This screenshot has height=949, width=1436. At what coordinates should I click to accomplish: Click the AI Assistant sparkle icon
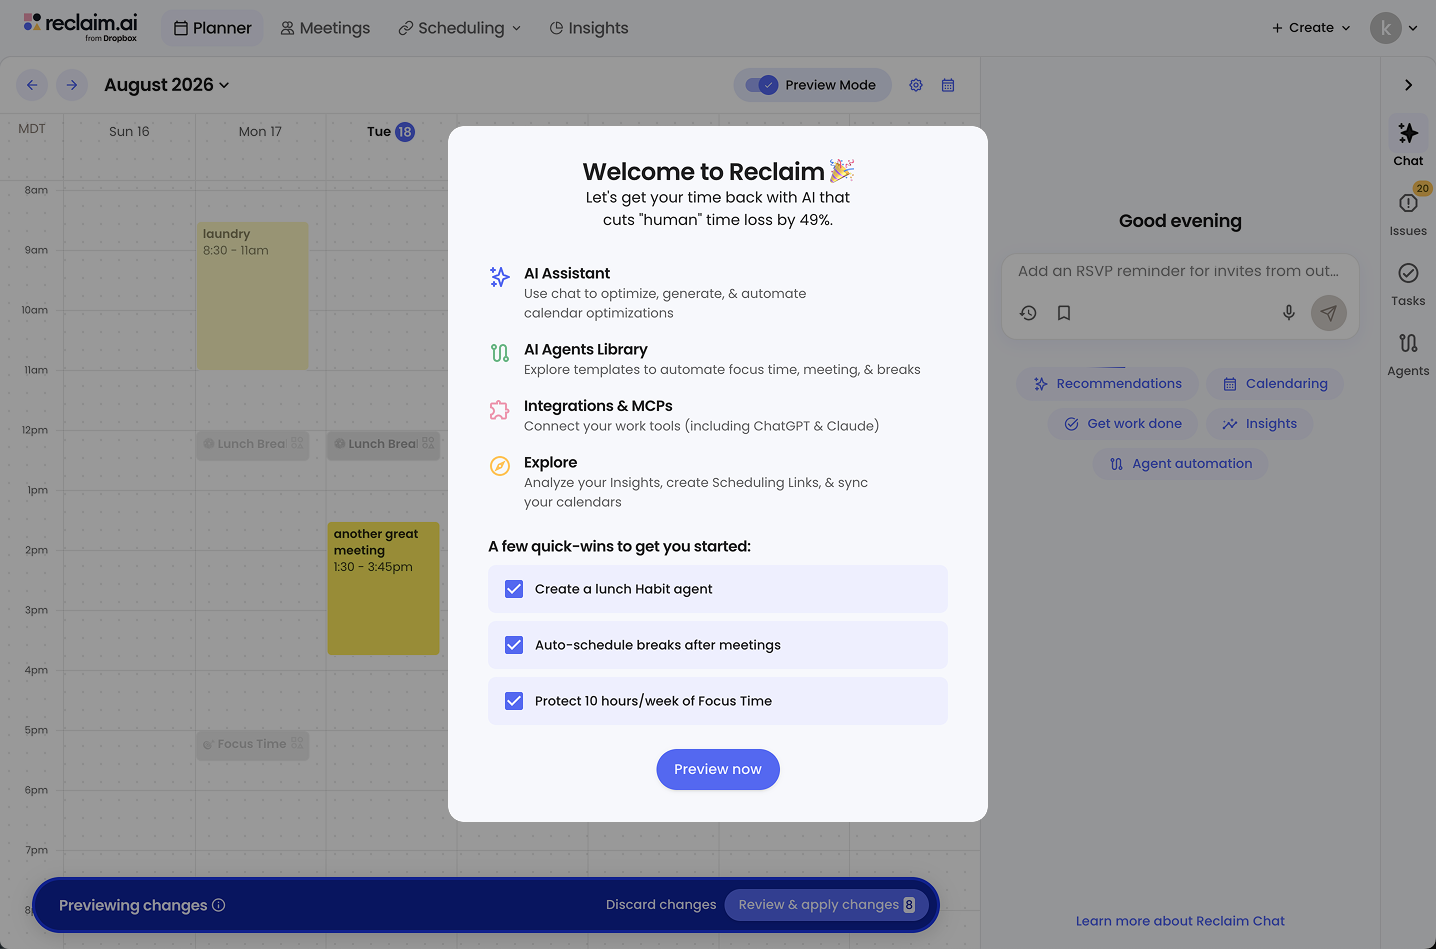(500, 277)
